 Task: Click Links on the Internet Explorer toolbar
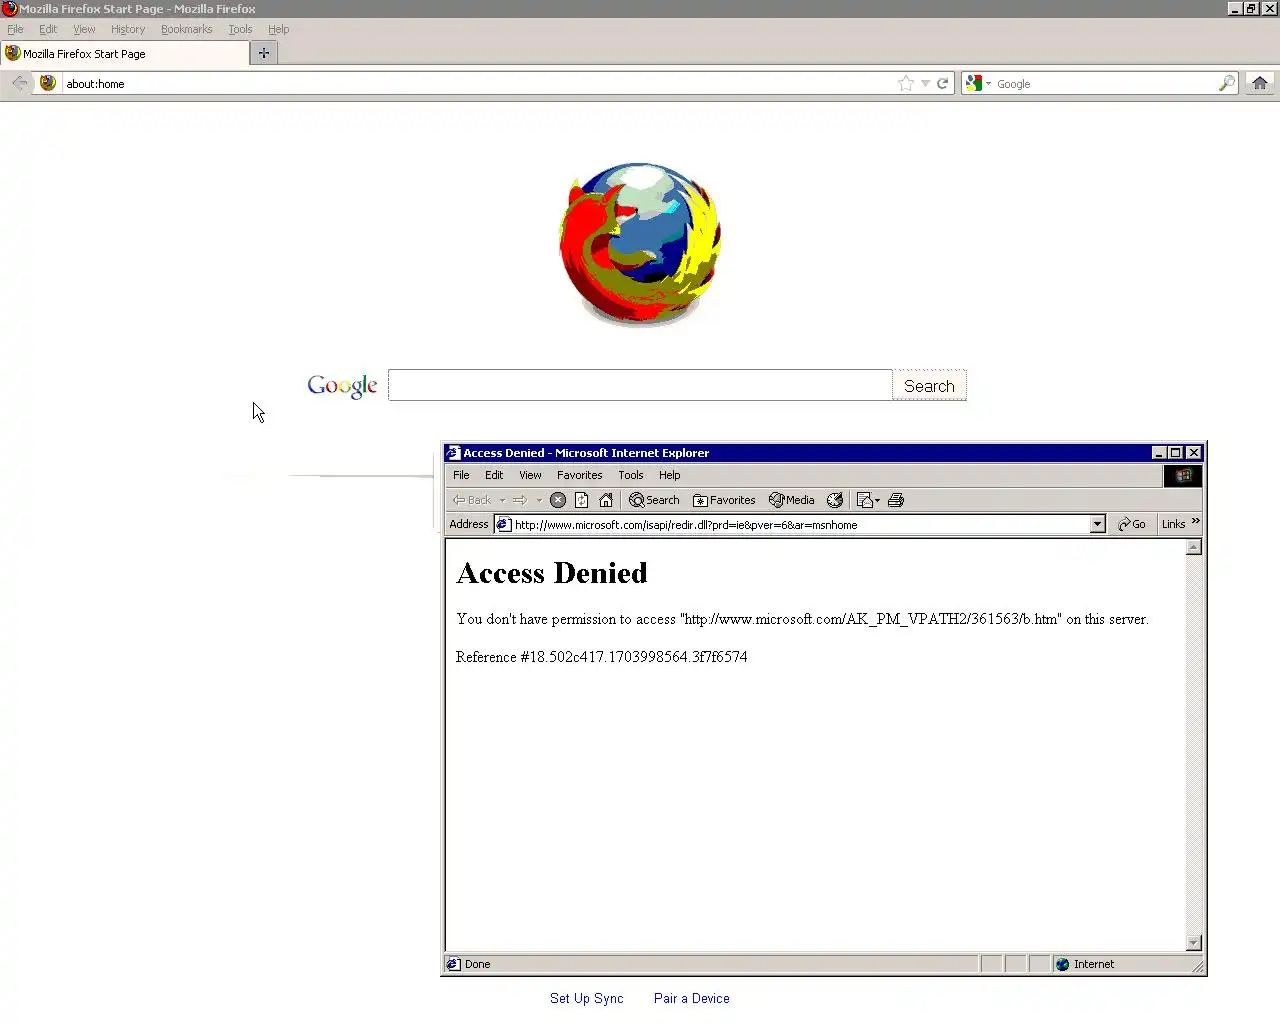[x=1173, y=524]
